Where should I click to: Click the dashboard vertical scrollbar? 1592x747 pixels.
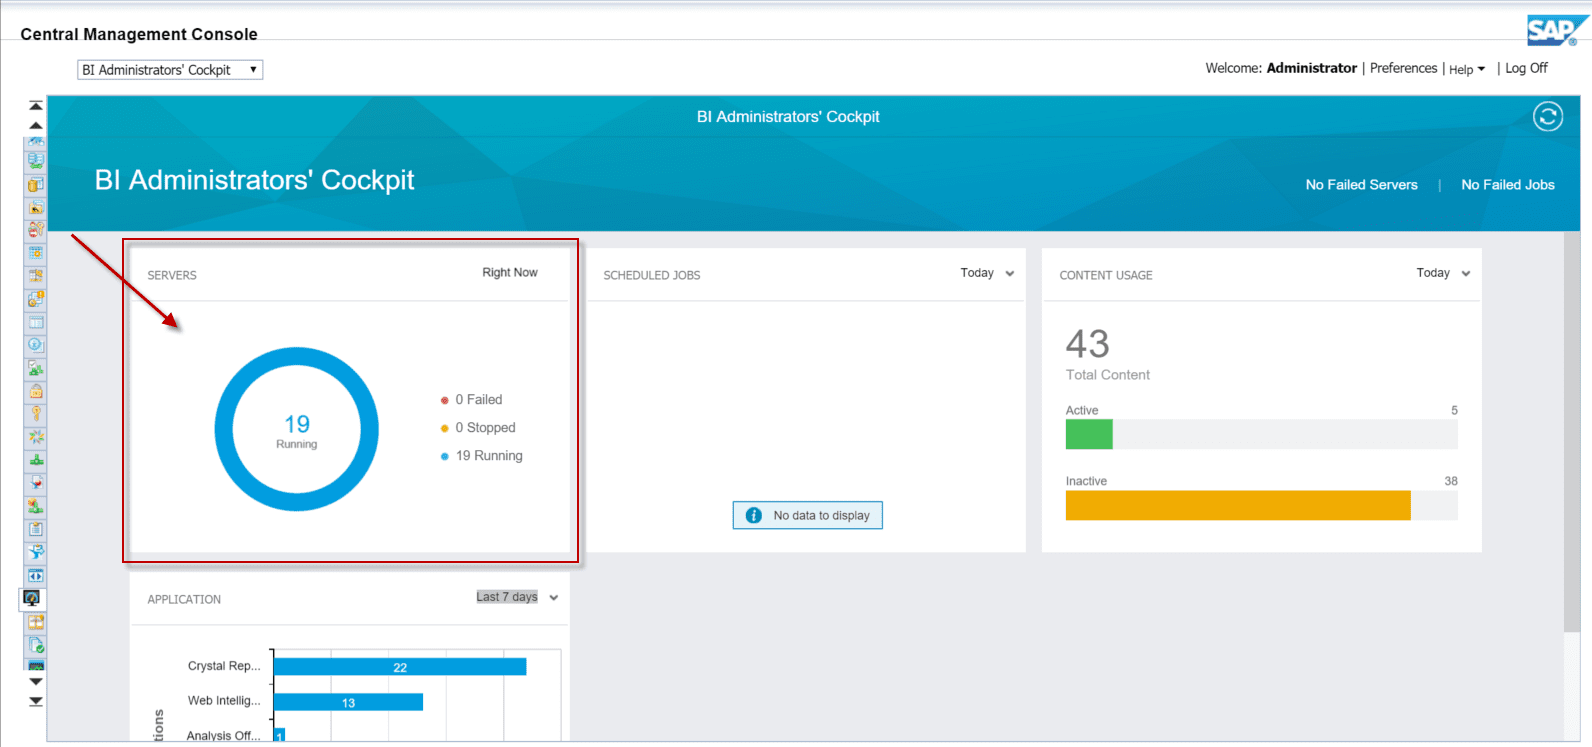[1572, 432]
